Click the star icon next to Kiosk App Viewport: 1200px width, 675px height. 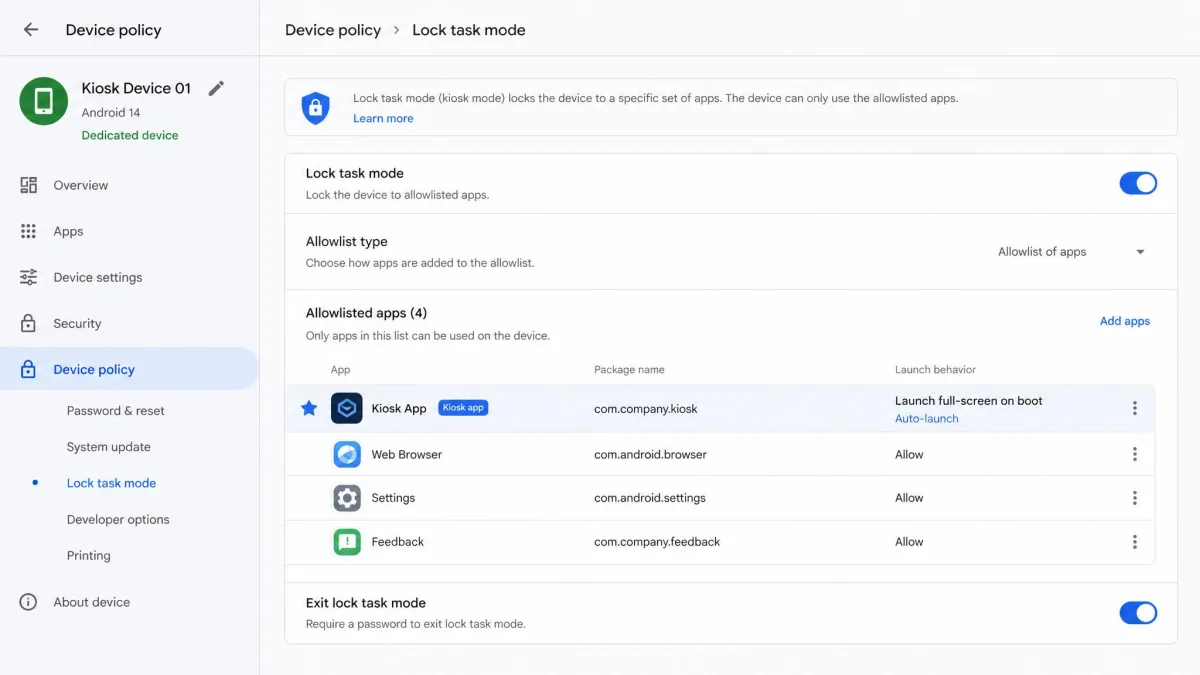pyautogui.click(x=309, y=408)
